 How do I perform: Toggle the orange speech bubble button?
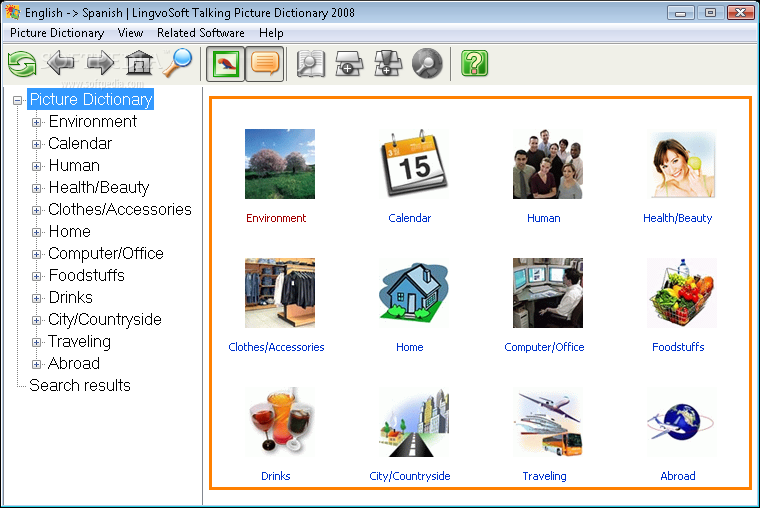point(265,64)
